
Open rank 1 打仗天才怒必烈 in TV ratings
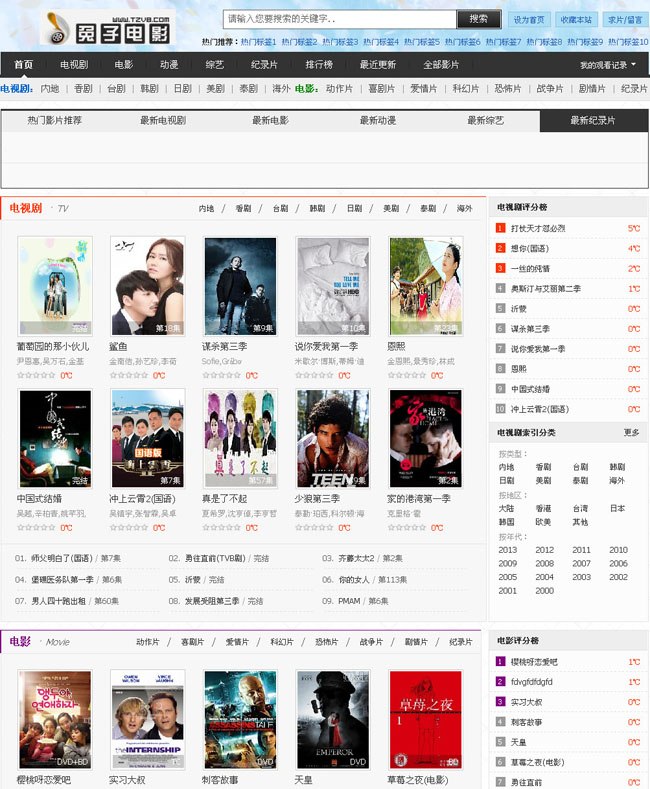point(538,228)
